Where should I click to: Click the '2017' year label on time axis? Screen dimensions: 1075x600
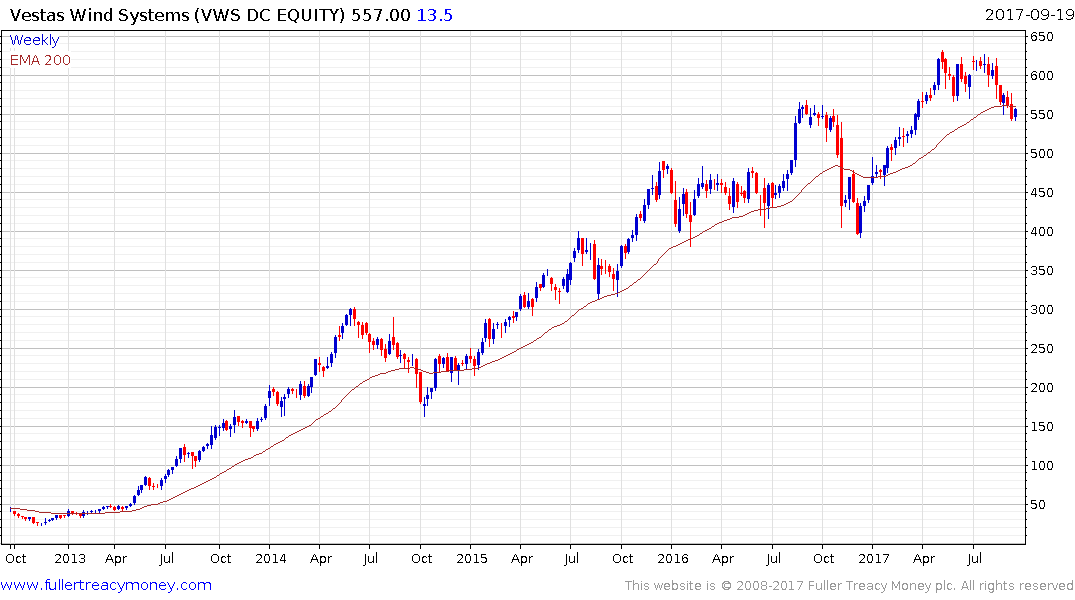pyautogui.click(x=873, y=559)
